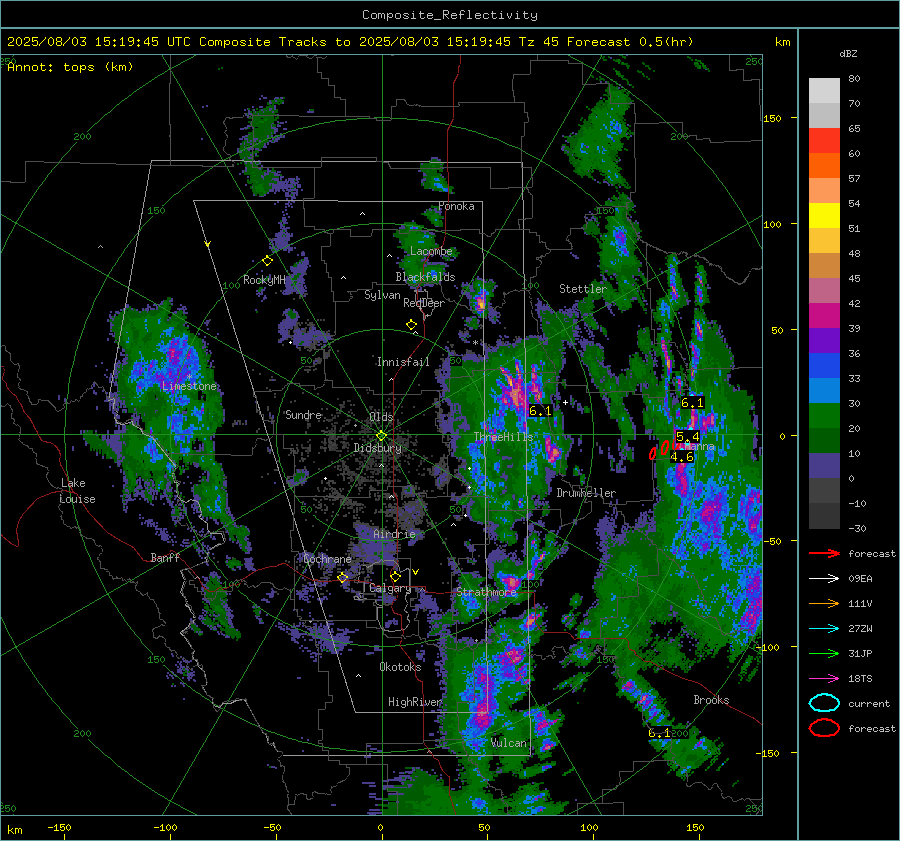Click the -150 tick on bottom axis
The height and width of the screenshot is (841, 900).
(59, 827)
